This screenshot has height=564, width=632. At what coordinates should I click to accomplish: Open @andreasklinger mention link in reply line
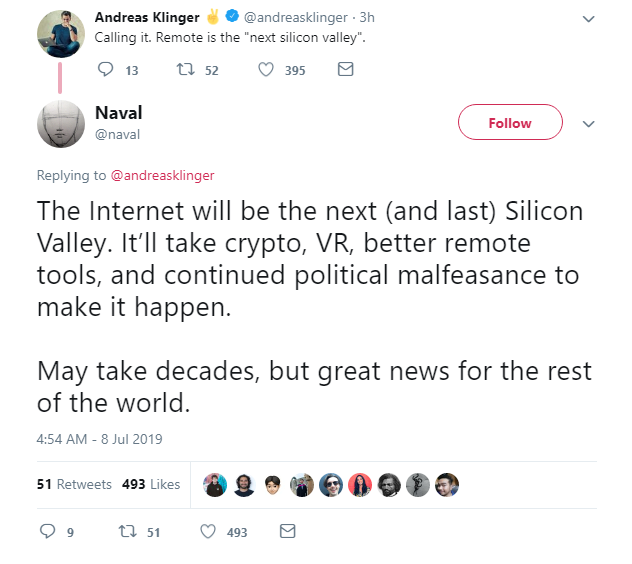[162, 175]
